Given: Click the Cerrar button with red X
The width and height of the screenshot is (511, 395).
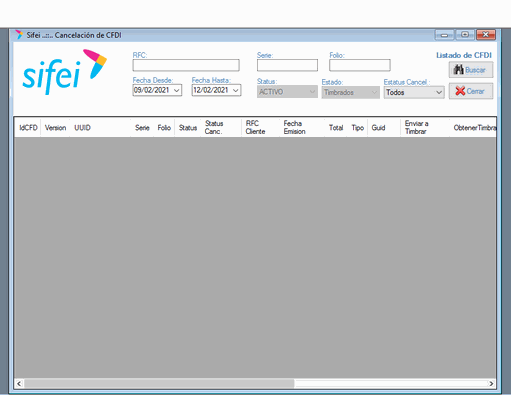Looking at the screenshot, I should tap(471, 91).
